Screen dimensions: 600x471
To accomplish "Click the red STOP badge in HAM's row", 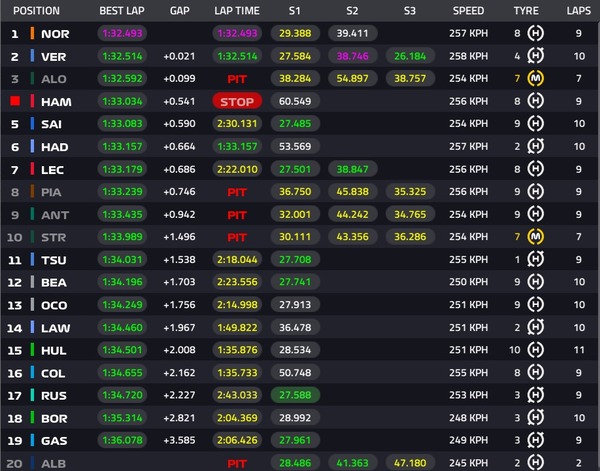I will point(237,101).
